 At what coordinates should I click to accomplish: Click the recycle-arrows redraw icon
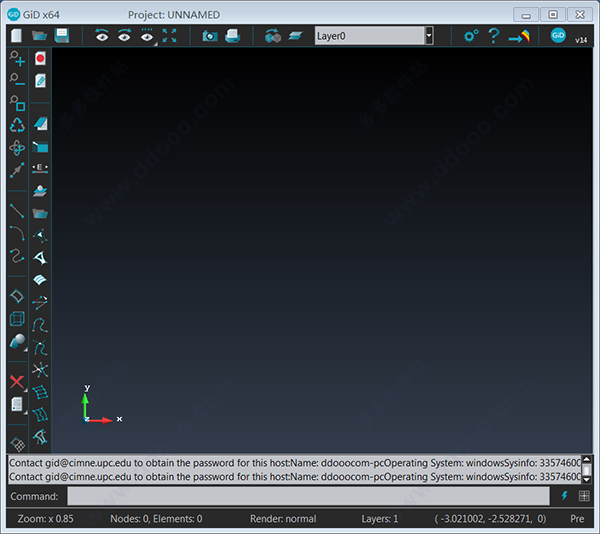coord(17,125)
